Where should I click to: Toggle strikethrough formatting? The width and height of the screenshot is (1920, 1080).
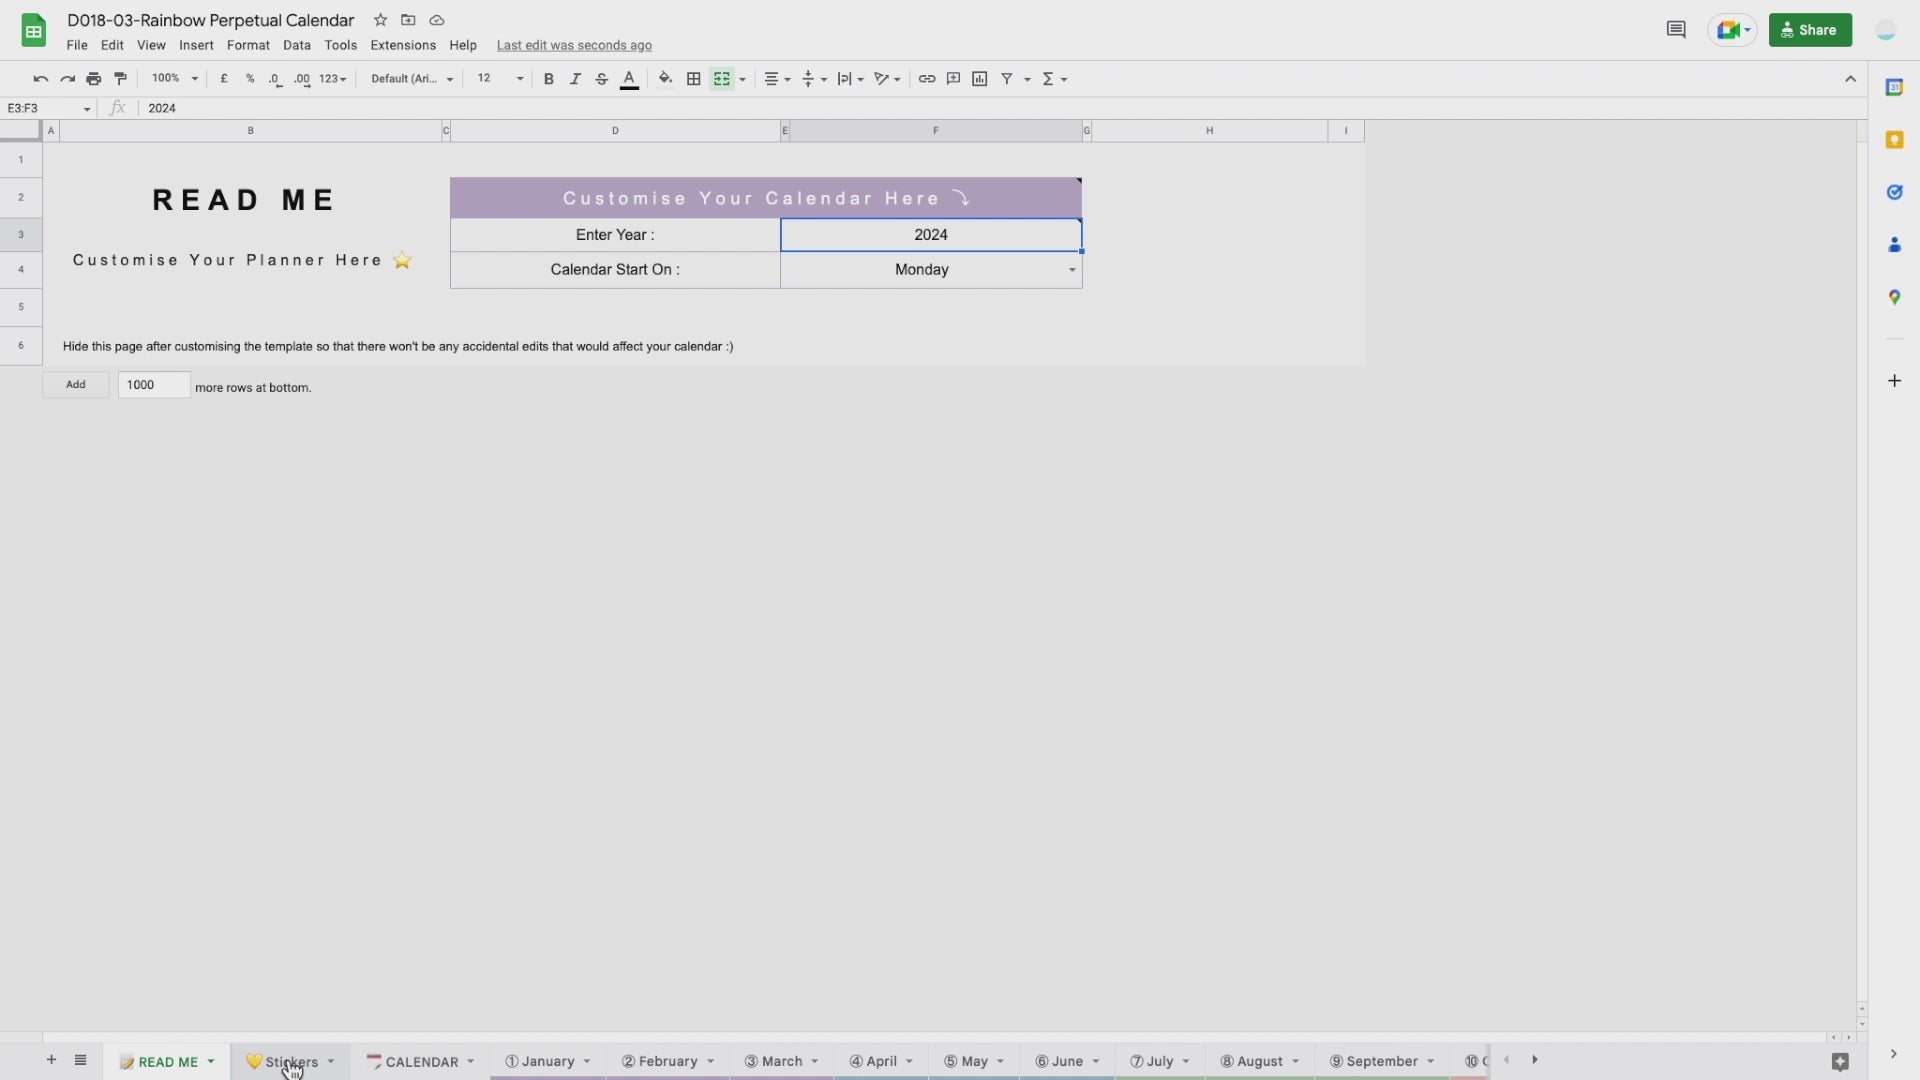(602, 79)
